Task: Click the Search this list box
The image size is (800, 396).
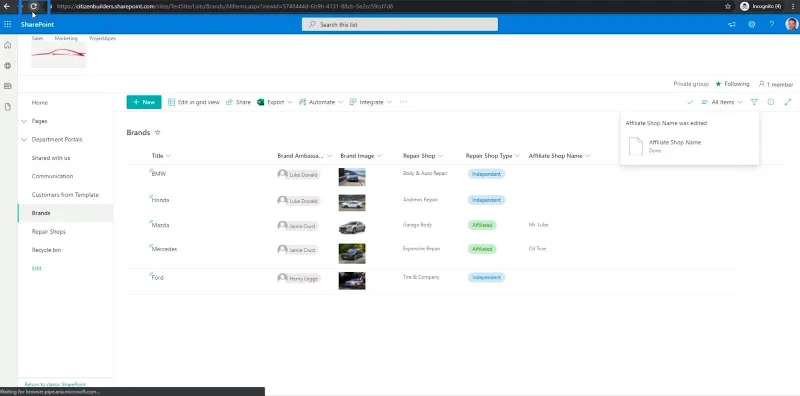Action: [x=400, y=24]
